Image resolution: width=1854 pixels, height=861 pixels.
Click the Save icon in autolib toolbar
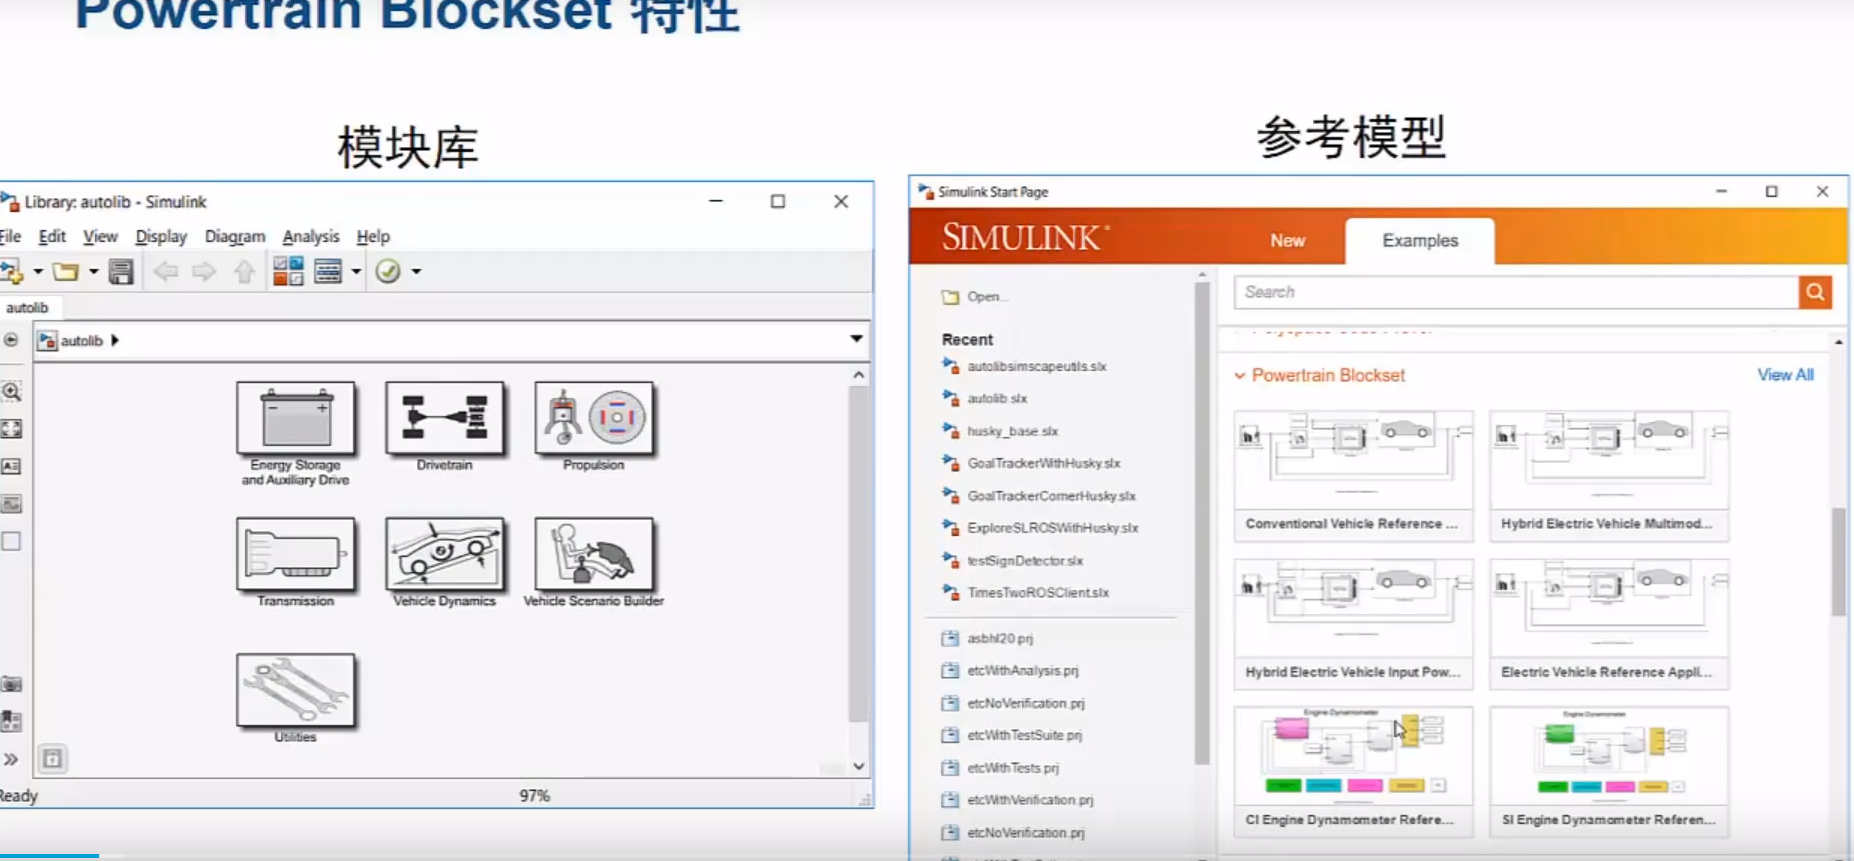click(x=121, y=271)
